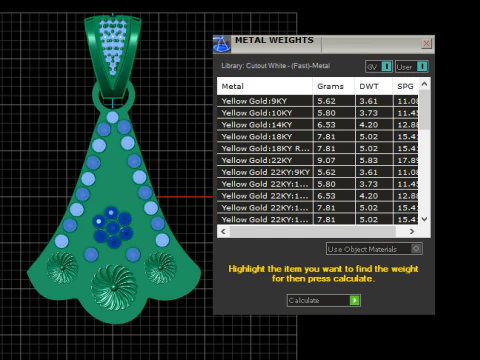Click the table scroll down arrow
The image size is (480, 360).
point(424,219)
